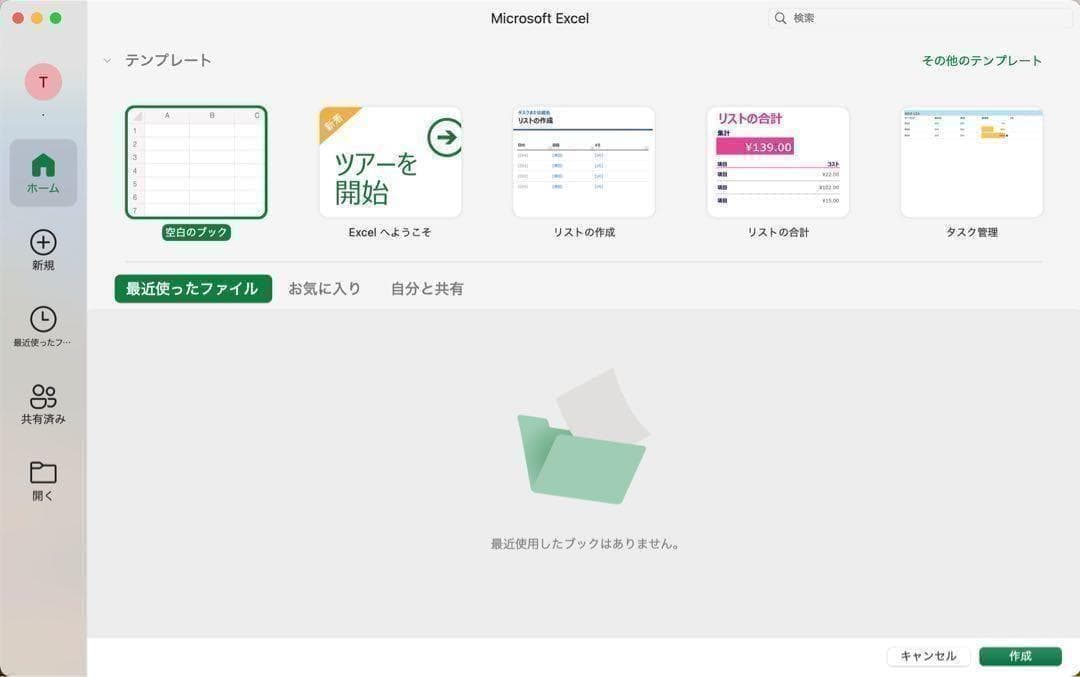The width and height of the screenshot is (1080, 677).
Task: Switch to the 自分と共有 tab
Action: (427, 289)
